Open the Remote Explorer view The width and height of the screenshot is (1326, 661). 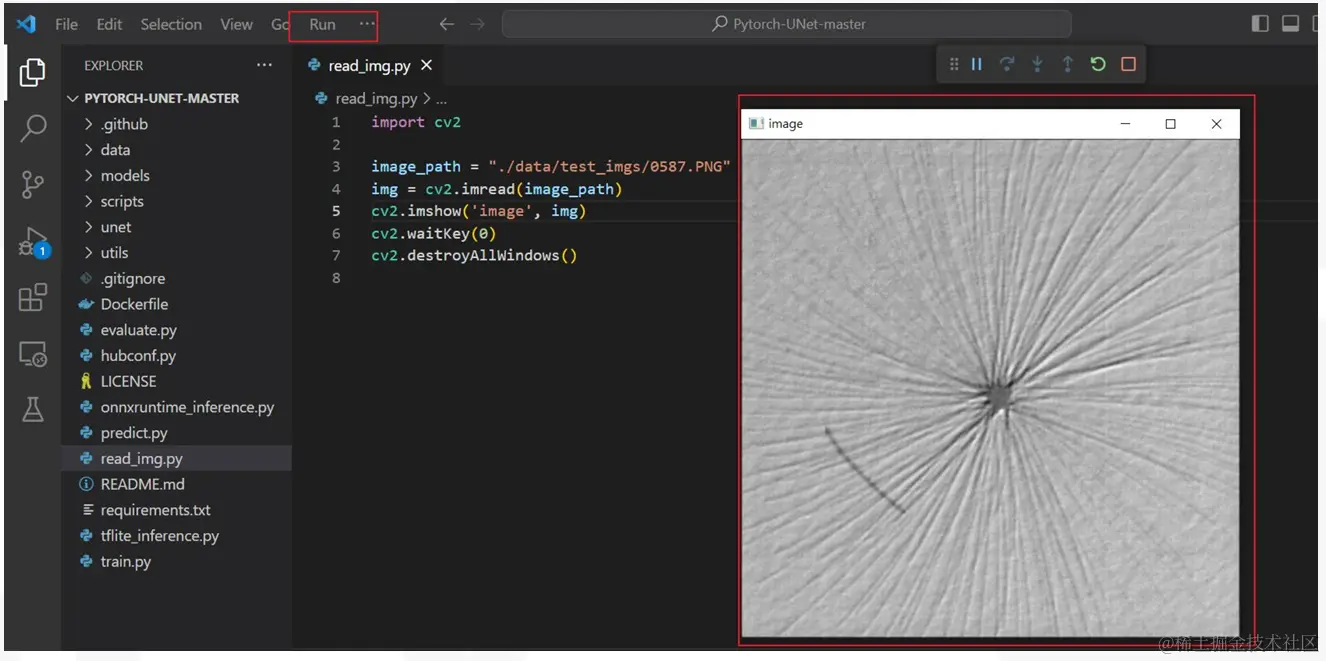(33, 353)
